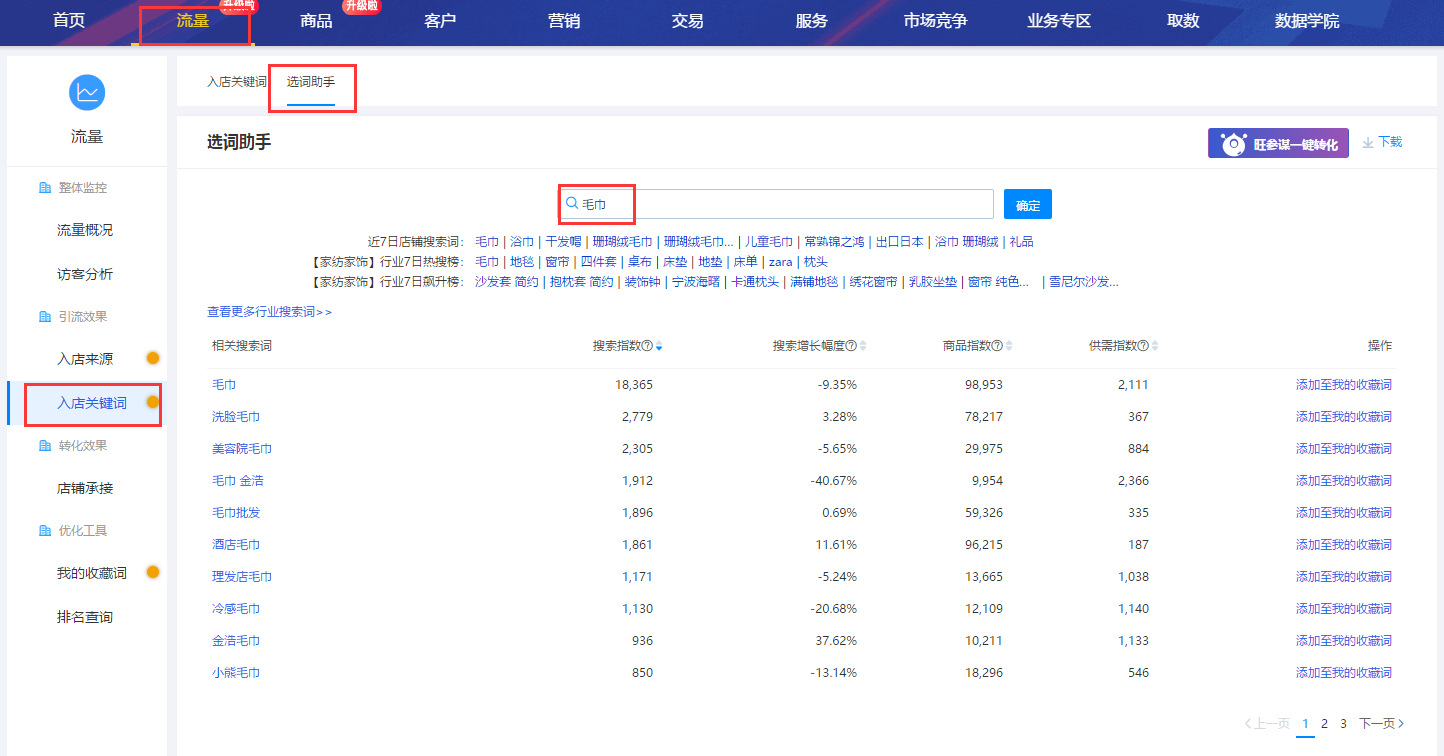Switch to the 入店关键词 sub-tab
This screenshot has height=756, width=1444.
(237, 82)
